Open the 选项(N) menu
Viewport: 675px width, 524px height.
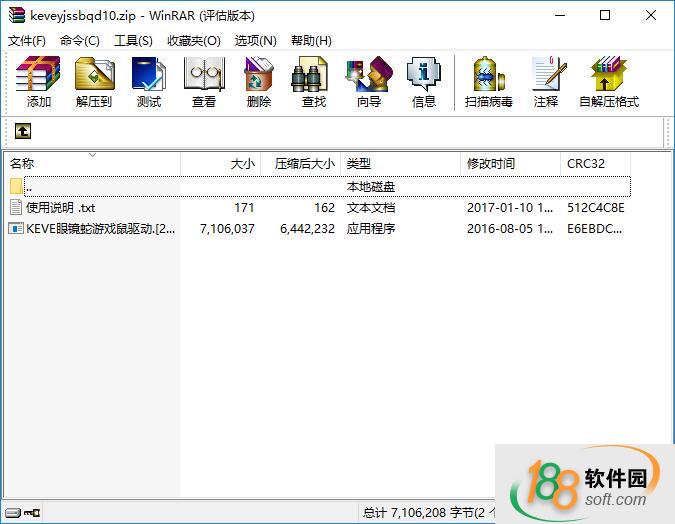coord(255,40)
